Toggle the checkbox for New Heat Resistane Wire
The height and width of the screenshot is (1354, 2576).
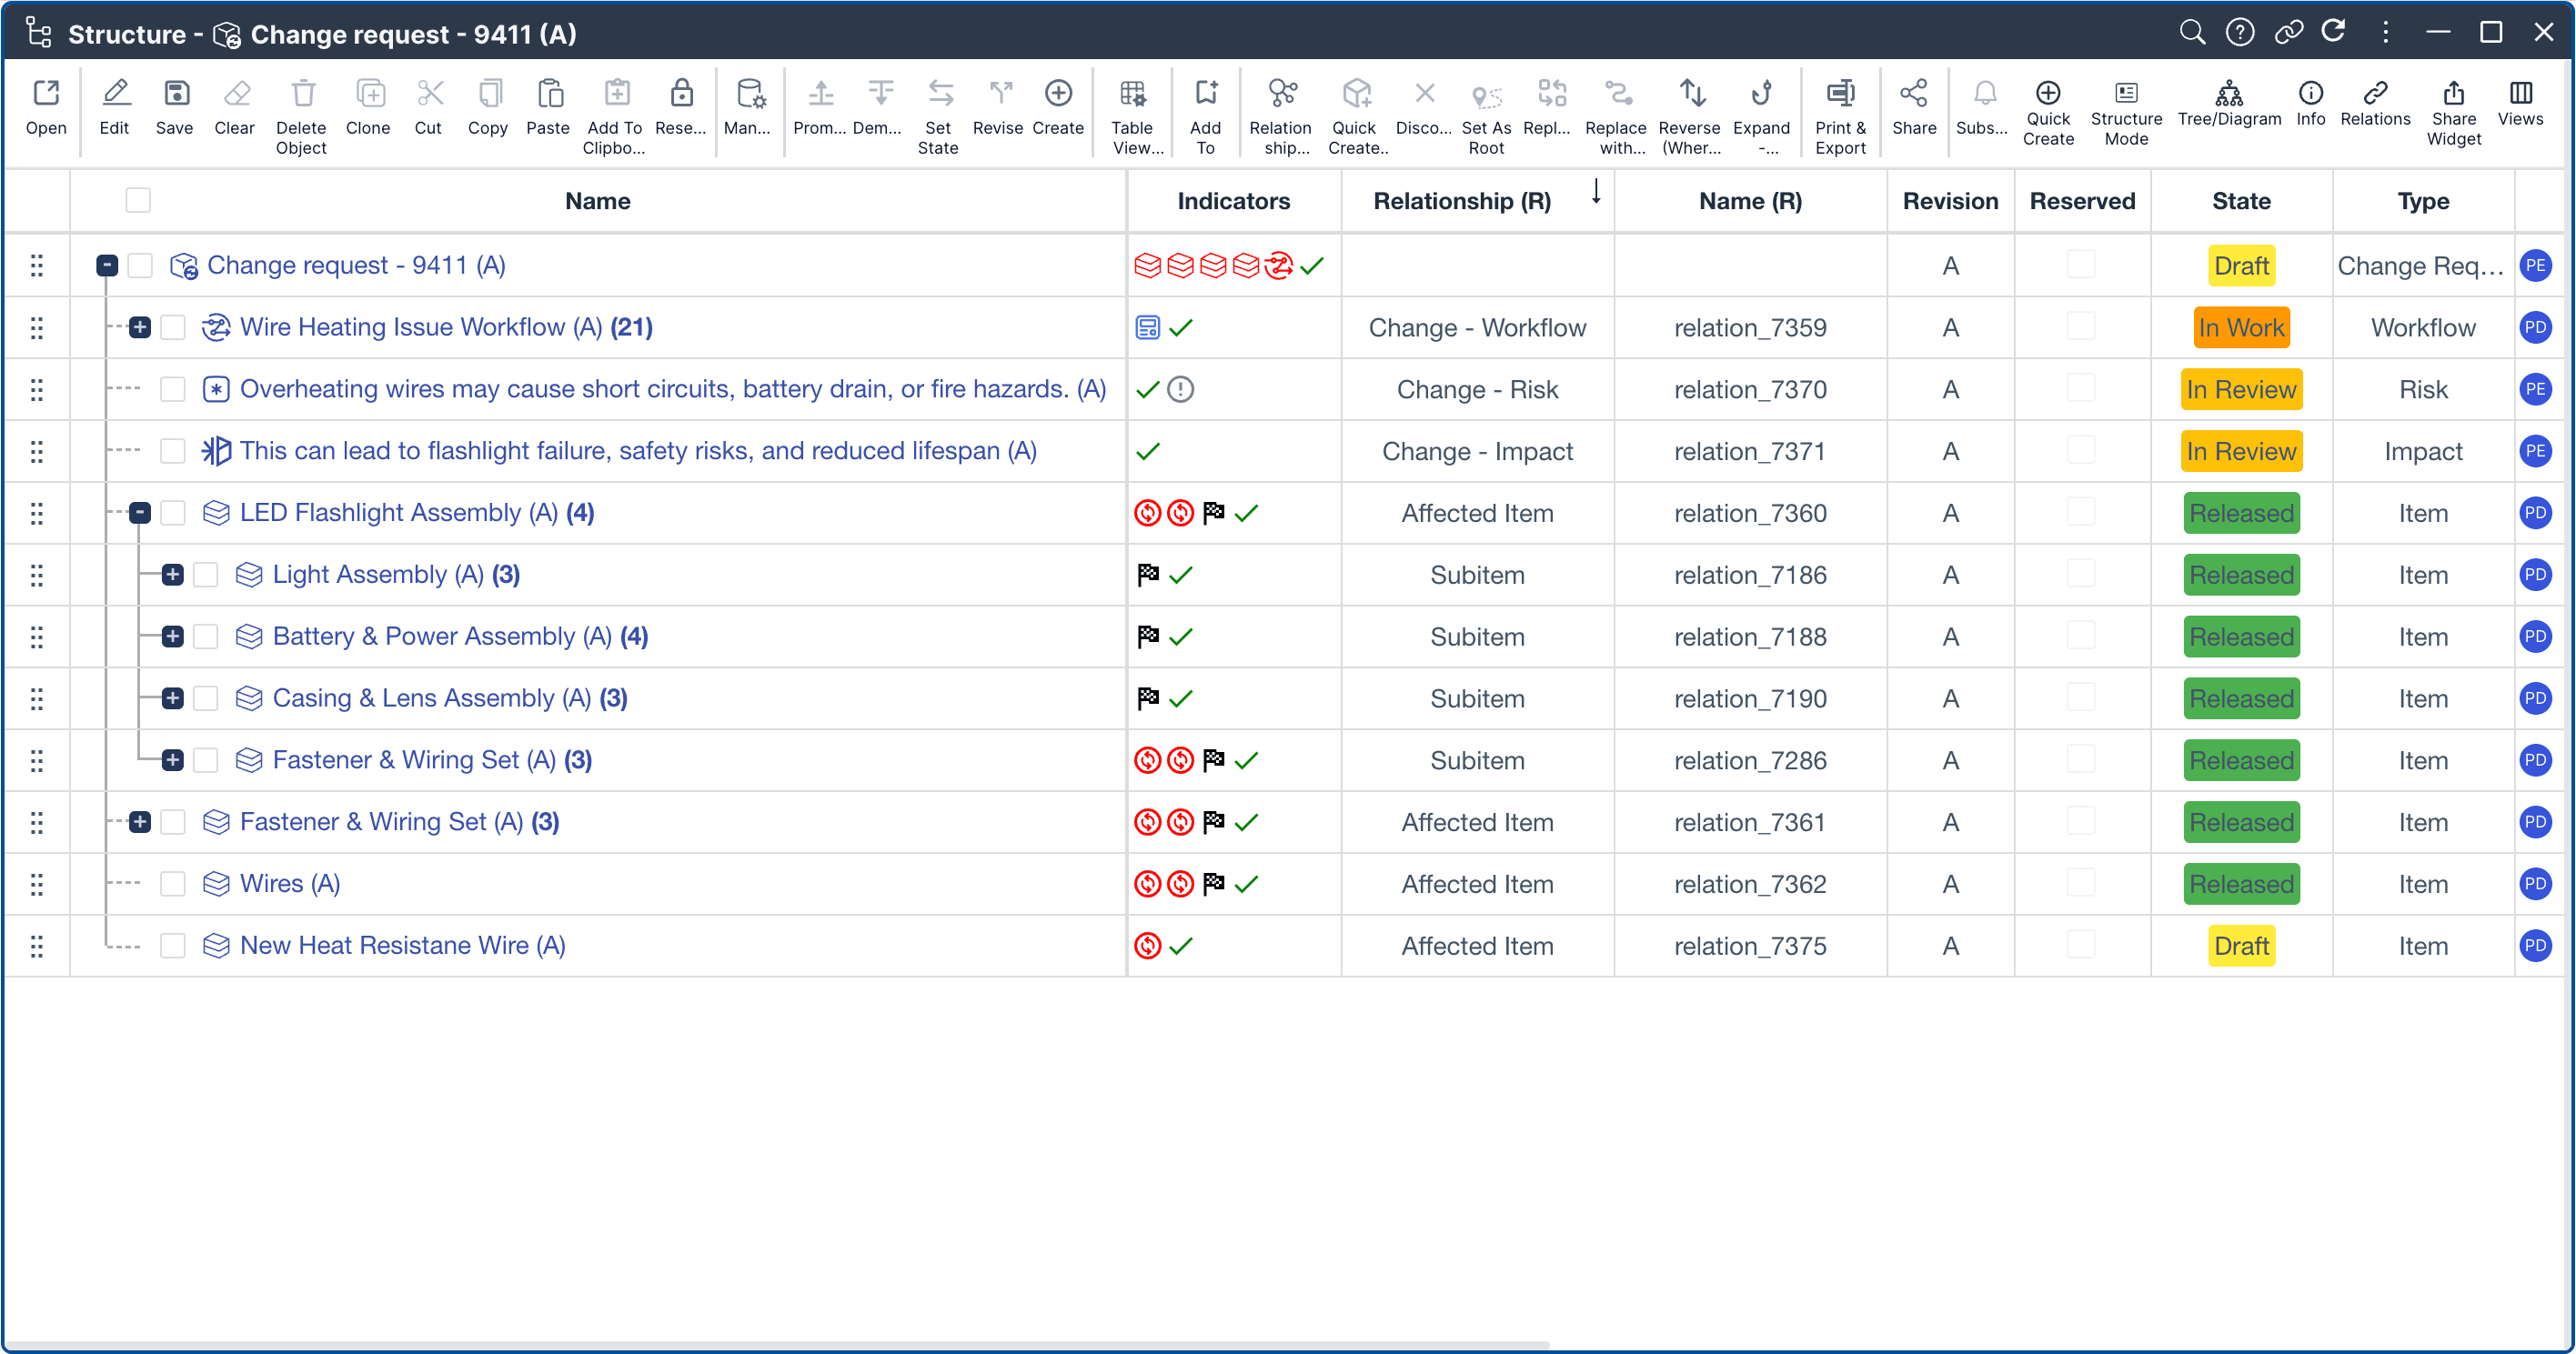pyautogui.click(x=173, y=946)
